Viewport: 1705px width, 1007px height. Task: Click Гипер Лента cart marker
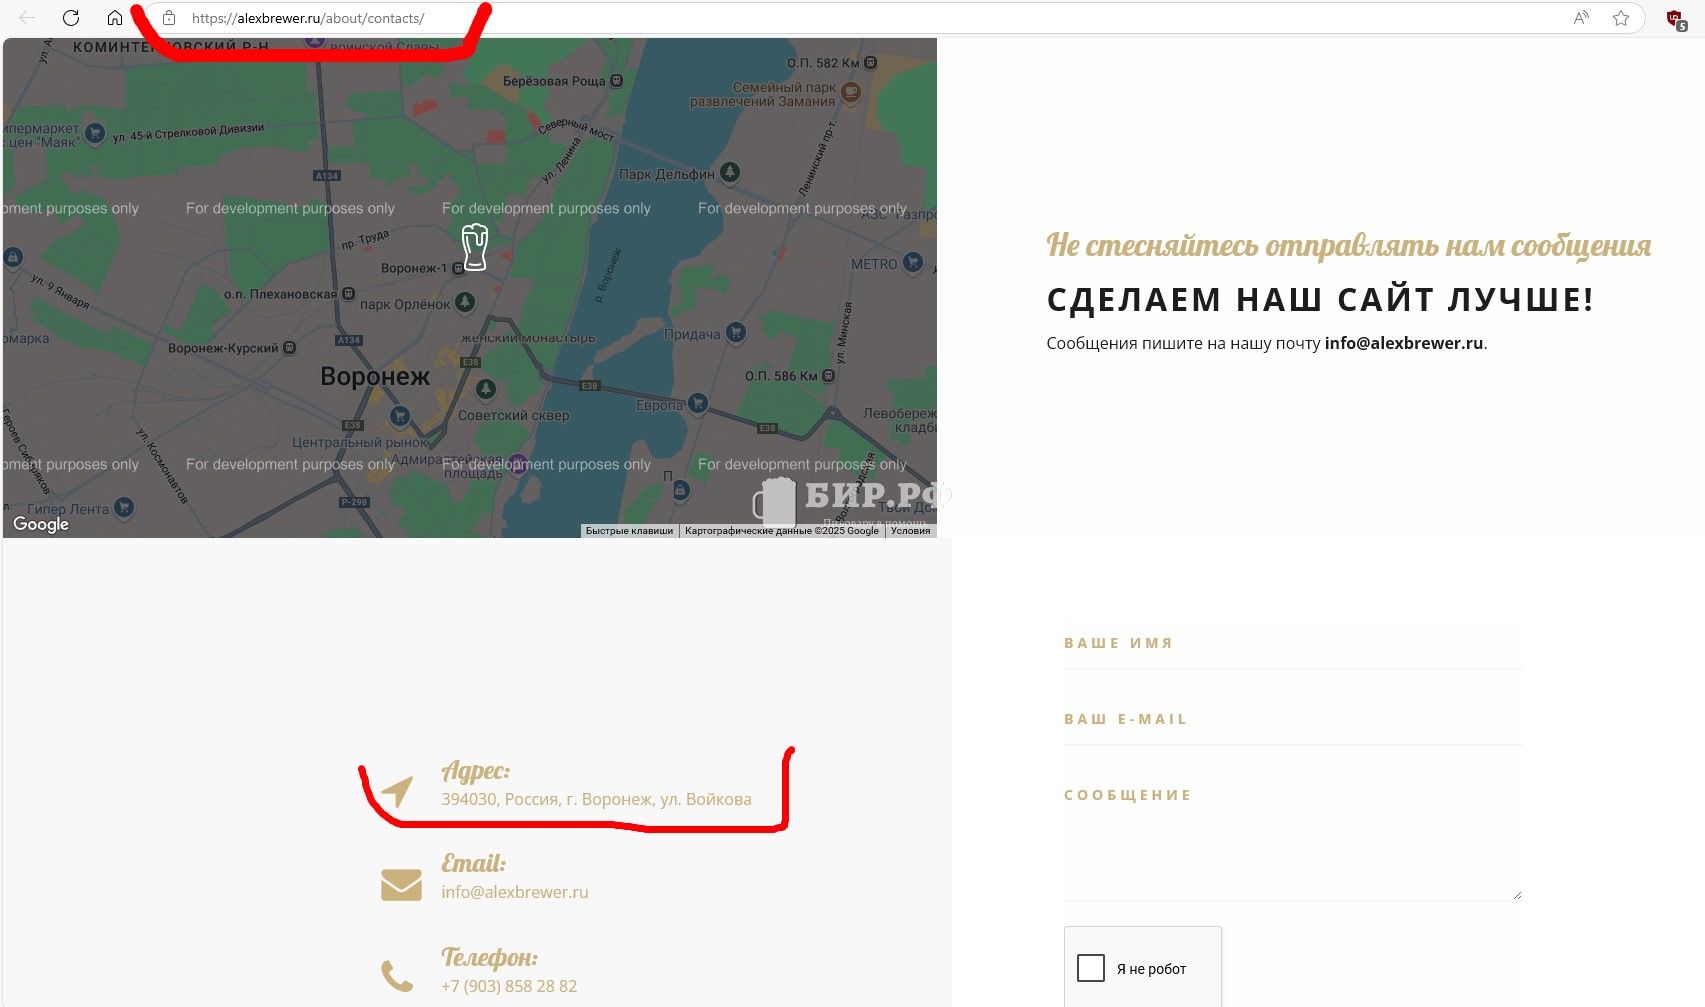tap(124, 507)
